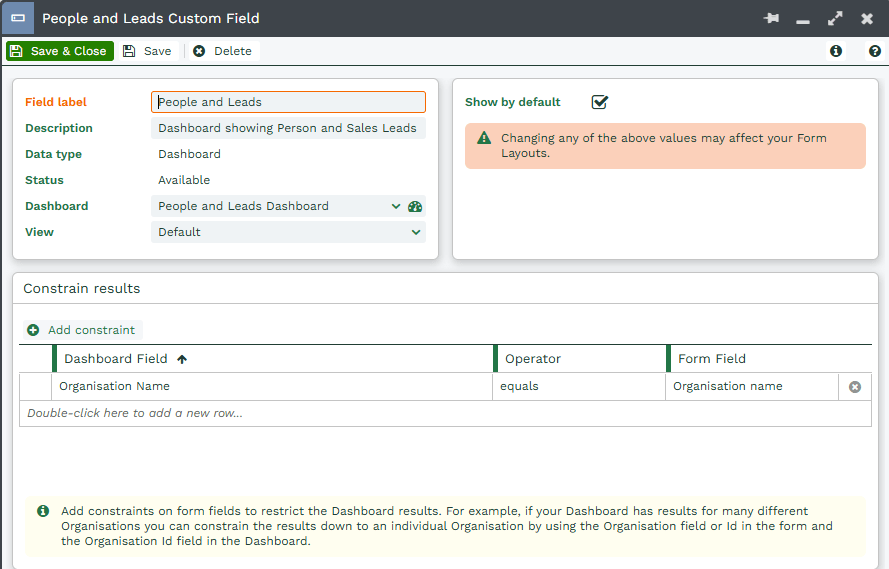Open the View dropdown set to Default

click(416, 232)
